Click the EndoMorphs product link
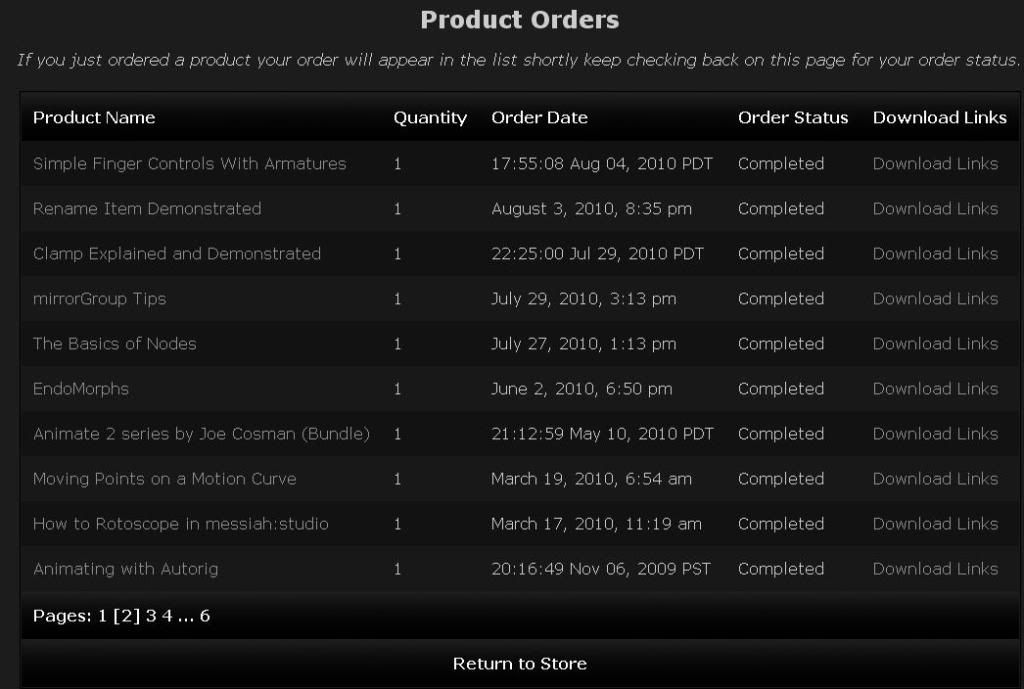The height and width of the screenshot is (689, 1024). (x=81, y=389)
